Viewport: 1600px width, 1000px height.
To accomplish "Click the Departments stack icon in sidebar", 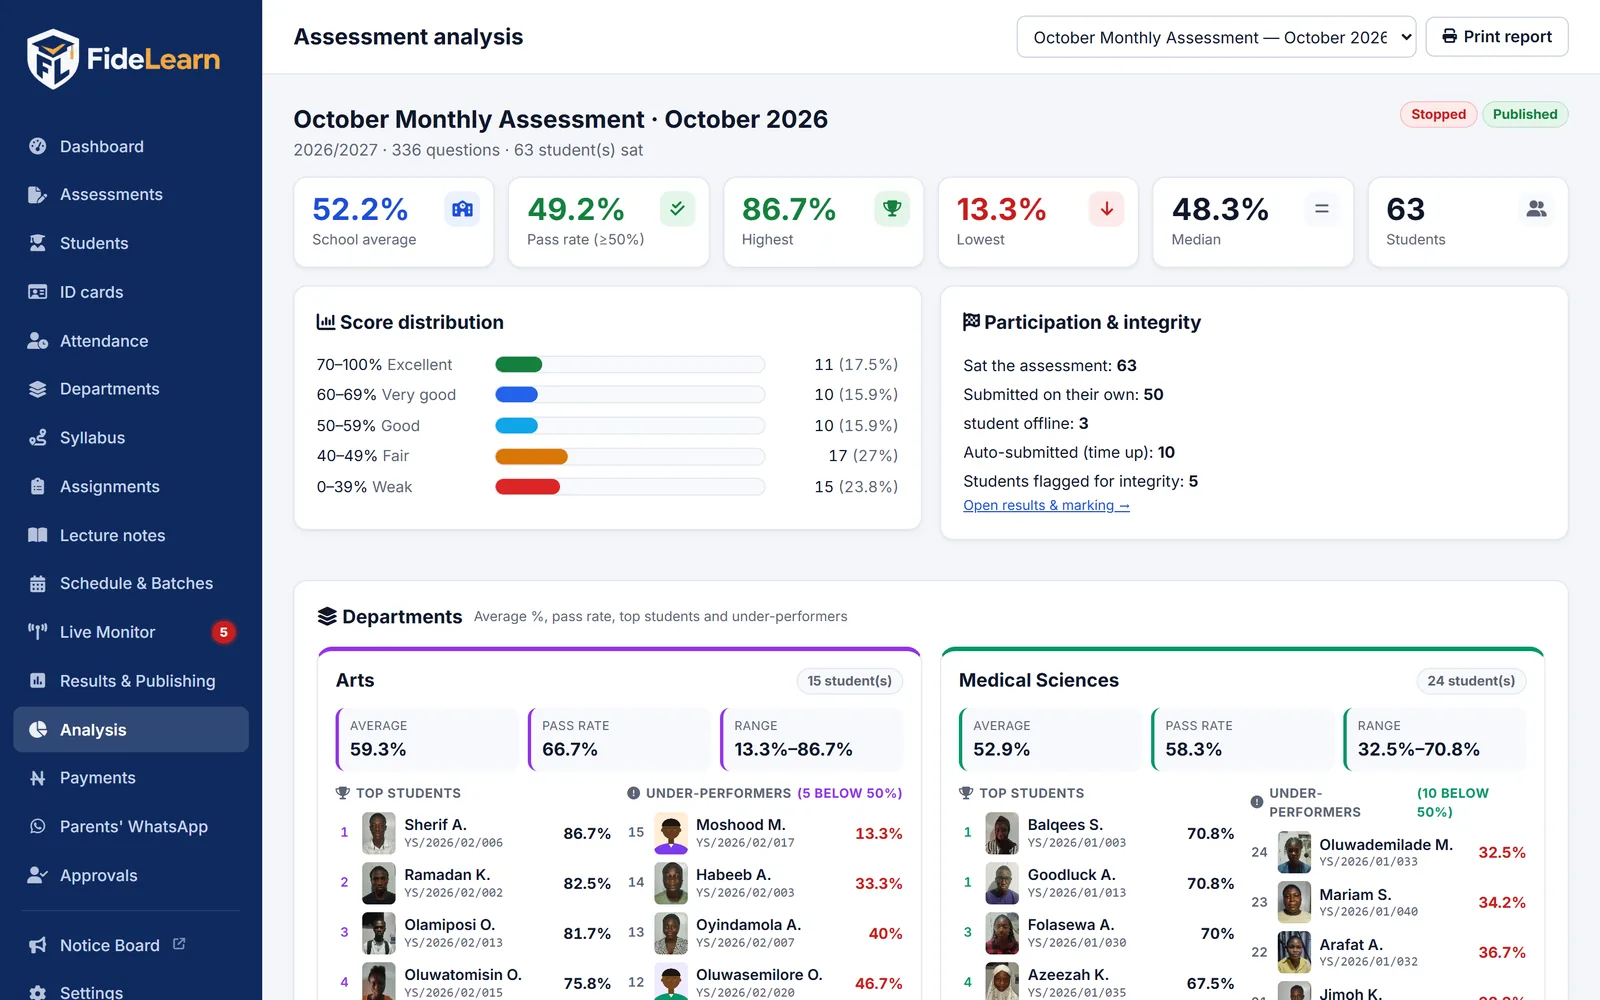I will [38, 389].
